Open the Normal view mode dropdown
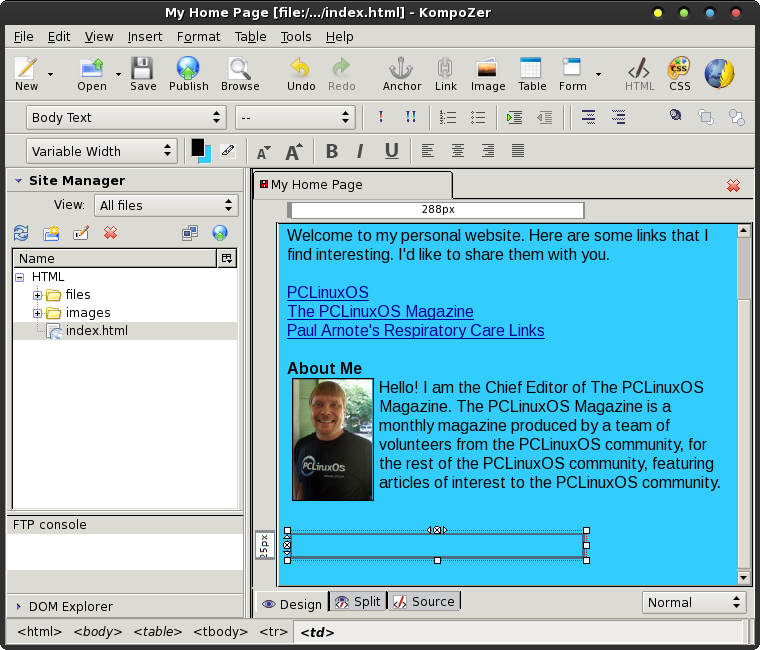The height and width of the screenshot is (650, 760). [694, 602]
